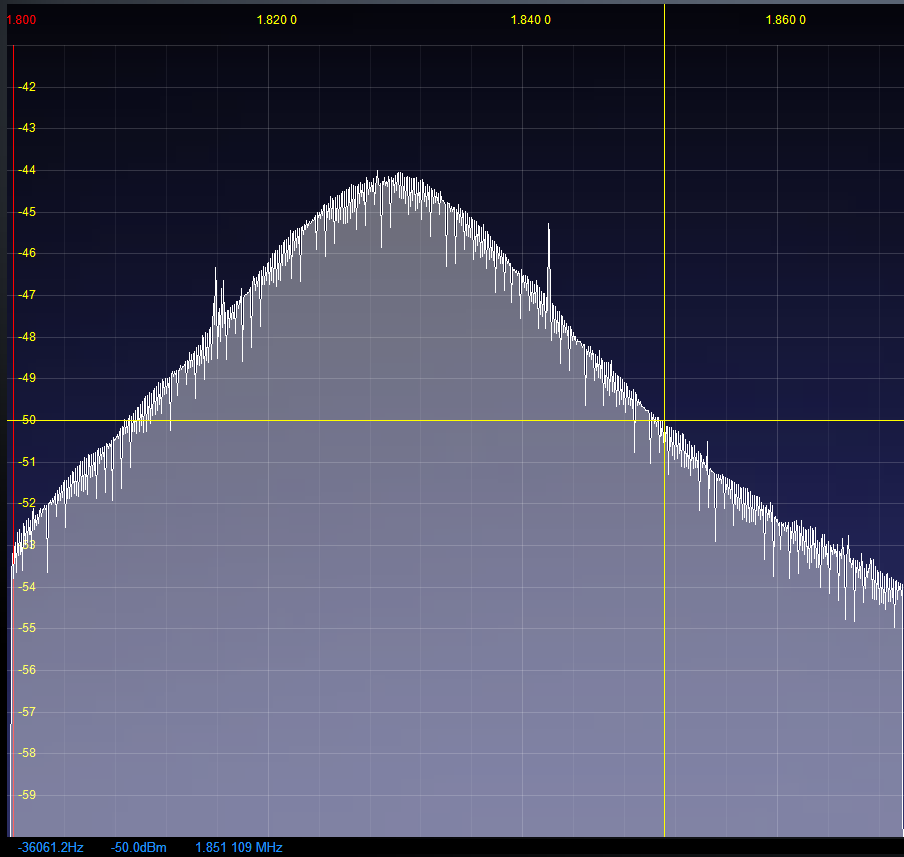Click the -36061.2Hz offset readout
The height and width of the screenshot is (857, 904).
[x=51, y=848]
